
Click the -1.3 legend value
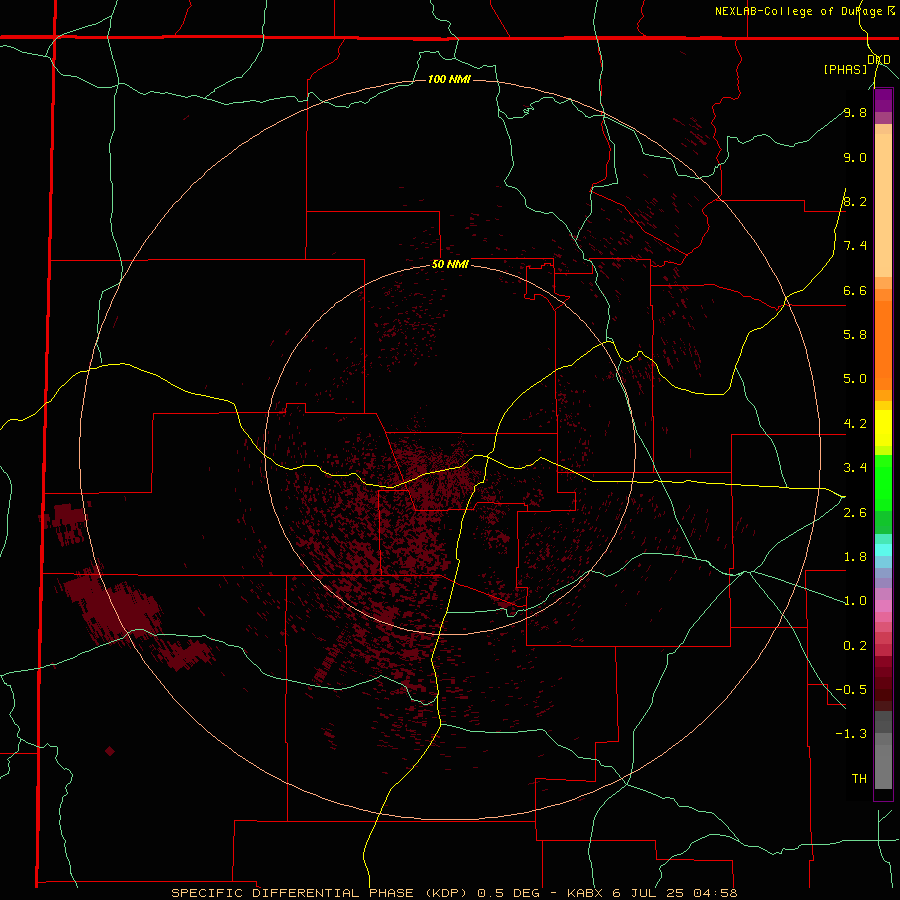(x=851, y=734)
